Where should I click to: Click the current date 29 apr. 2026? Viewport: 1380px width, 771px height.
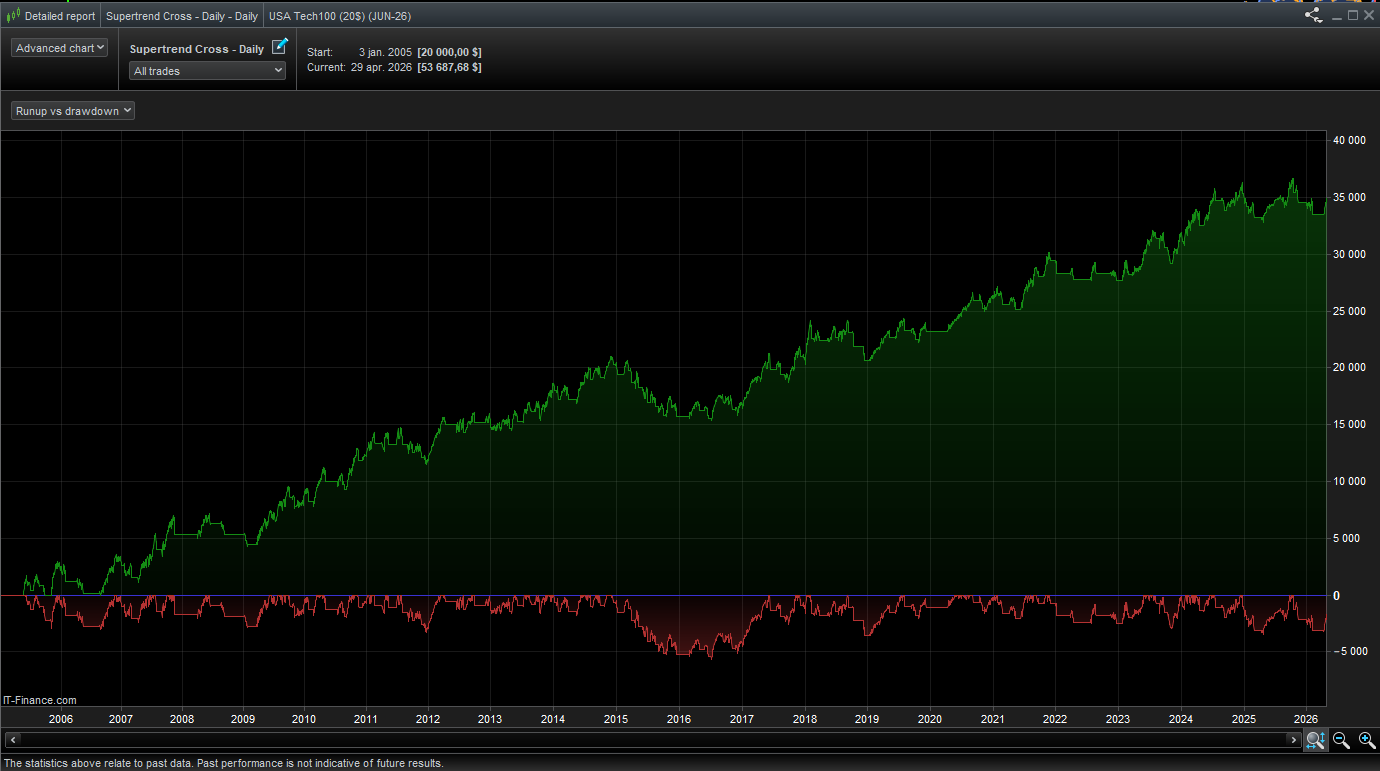coord(381,67)
